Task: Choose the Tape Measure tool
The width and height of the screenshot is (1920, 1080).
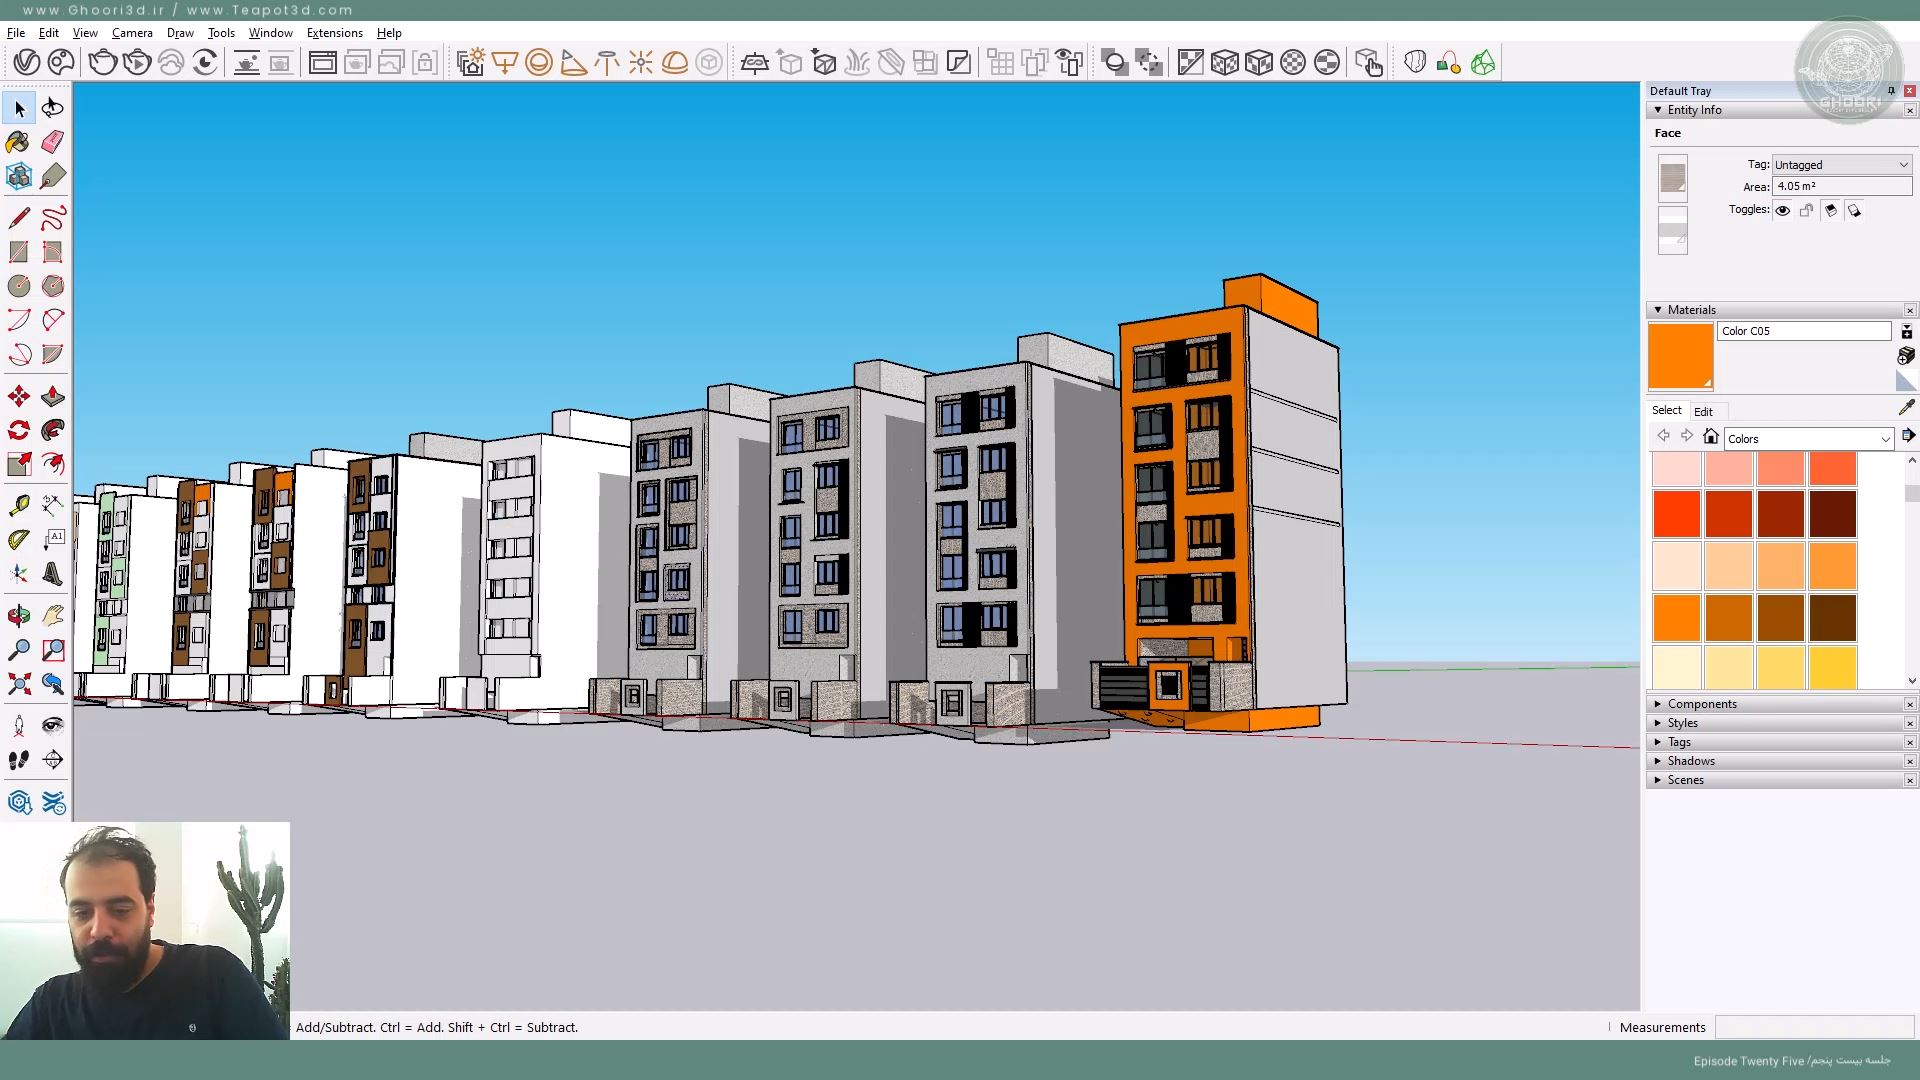Action: (18, 506)
